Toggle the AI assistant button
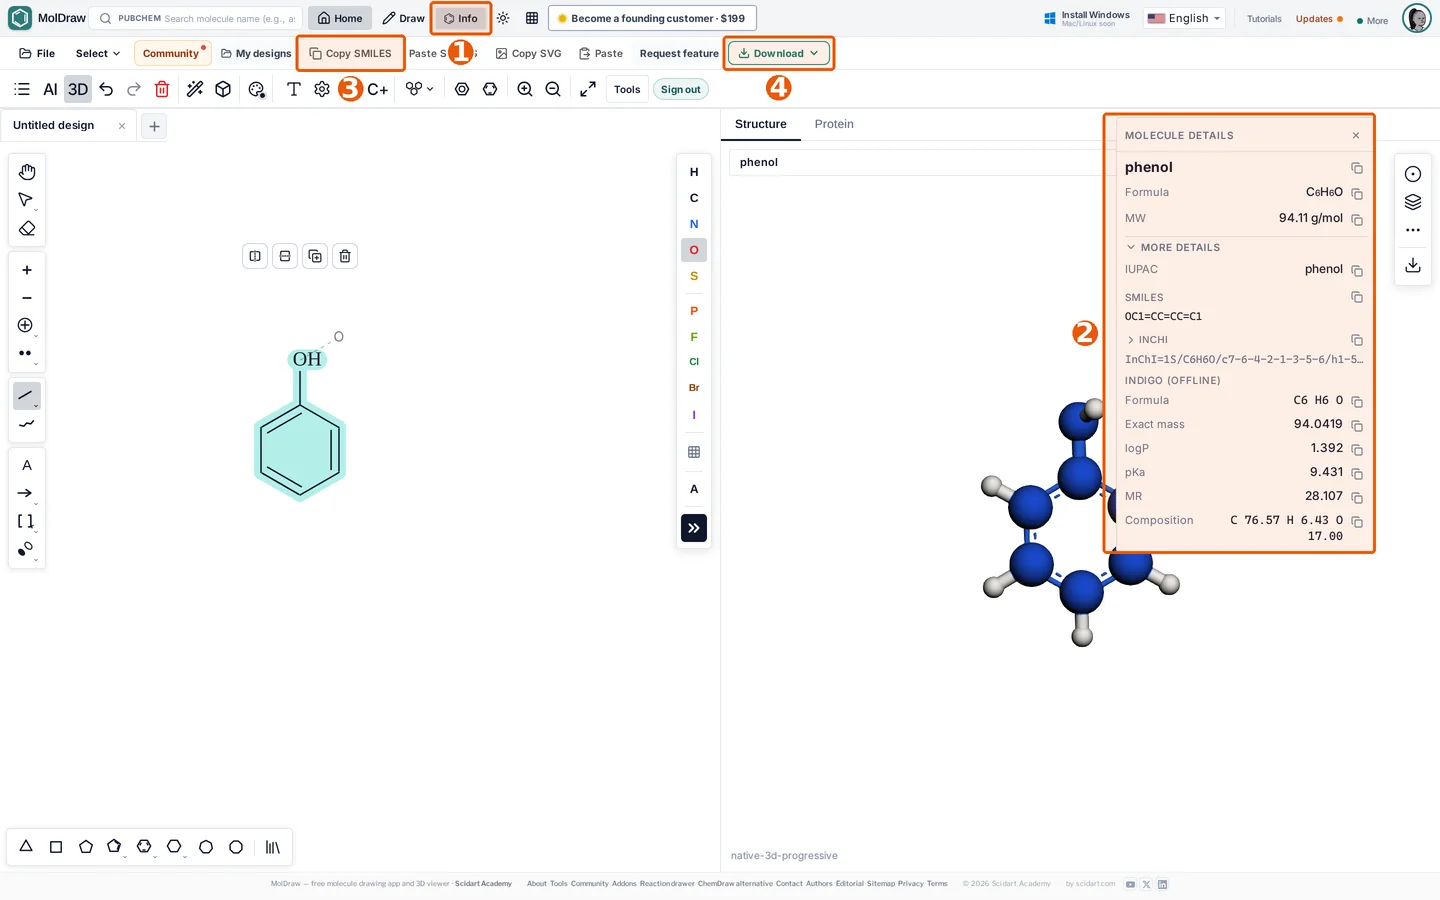Viewport: 1440px width, 900px height. [x=50, y=89]
